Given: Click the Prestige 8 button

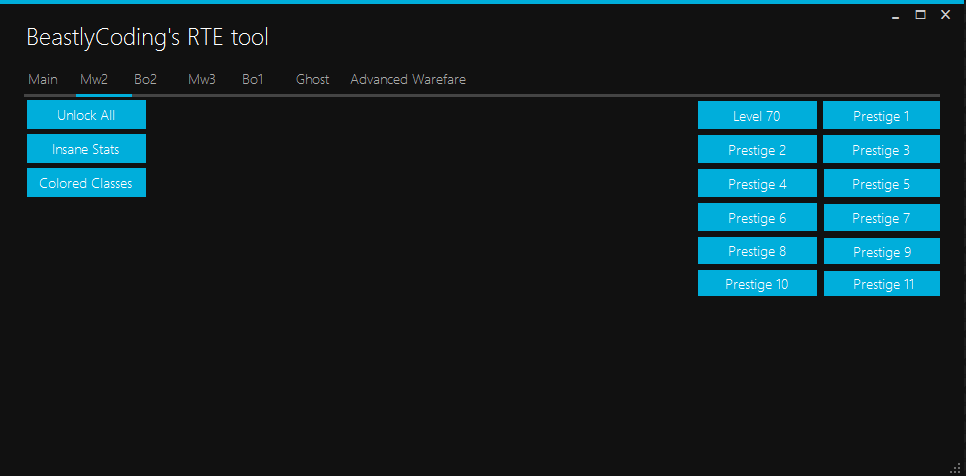Looking at the screenshot, I should point(757,251).
